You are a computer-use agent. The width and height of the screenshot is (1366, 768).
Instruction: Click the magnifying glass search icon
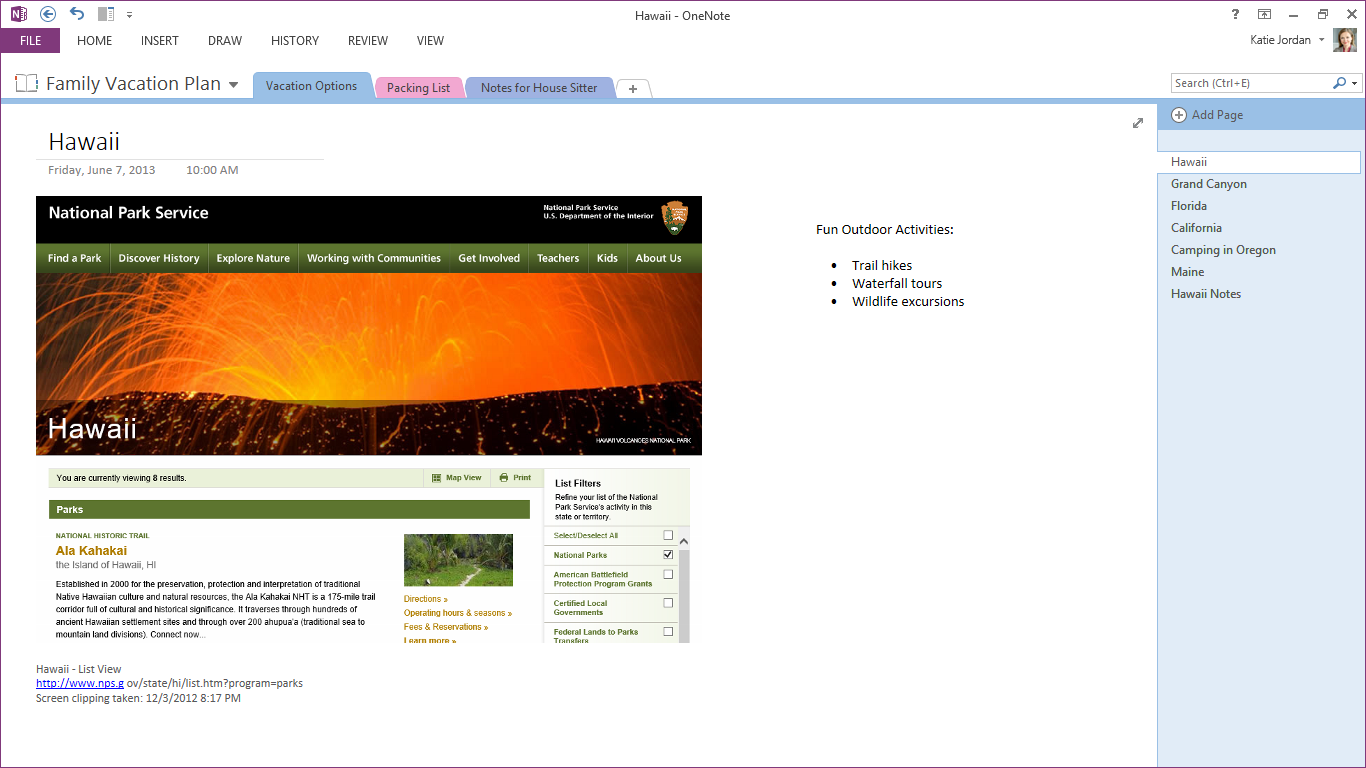pyautogui.click(x=1340, y=83)
